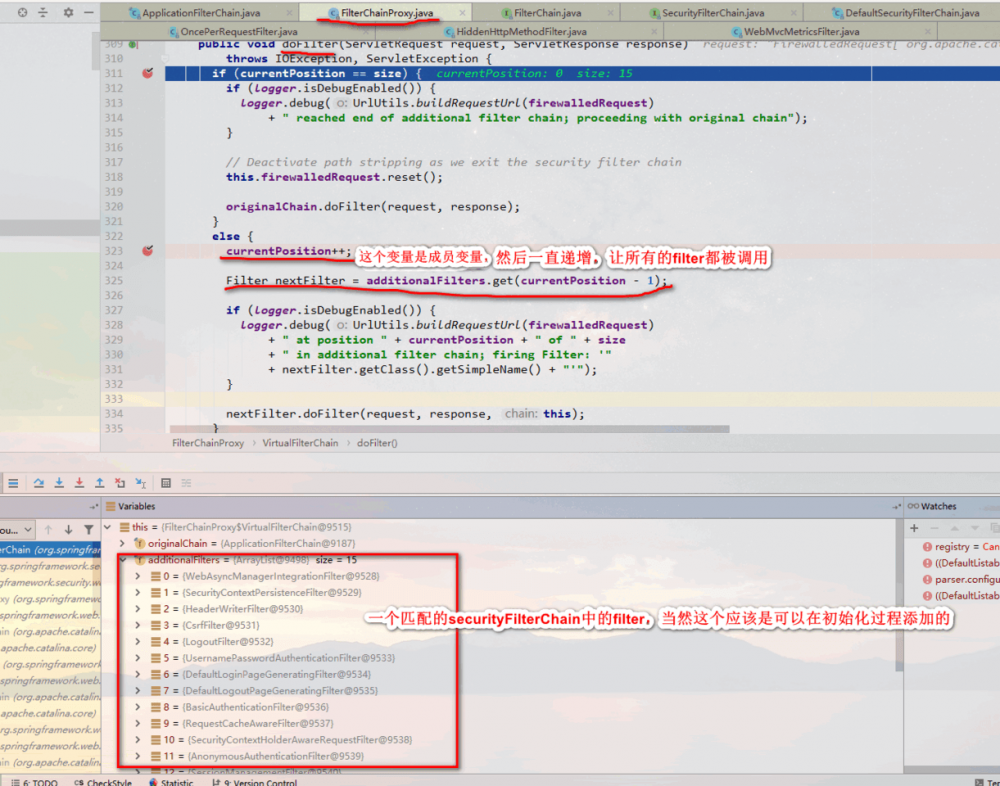
Task: Open the Statistic tool window
Action: click(171, 782)
